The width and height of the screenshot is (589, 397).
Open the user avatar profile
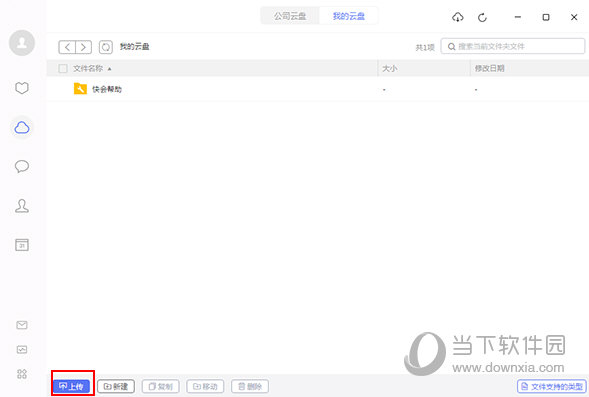pyautogui.click(x=22, y=43)
